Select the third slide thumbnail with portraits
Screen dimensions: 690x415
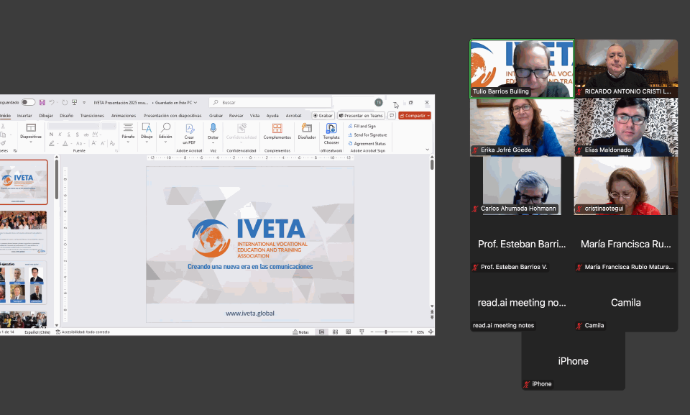[23, 283]
